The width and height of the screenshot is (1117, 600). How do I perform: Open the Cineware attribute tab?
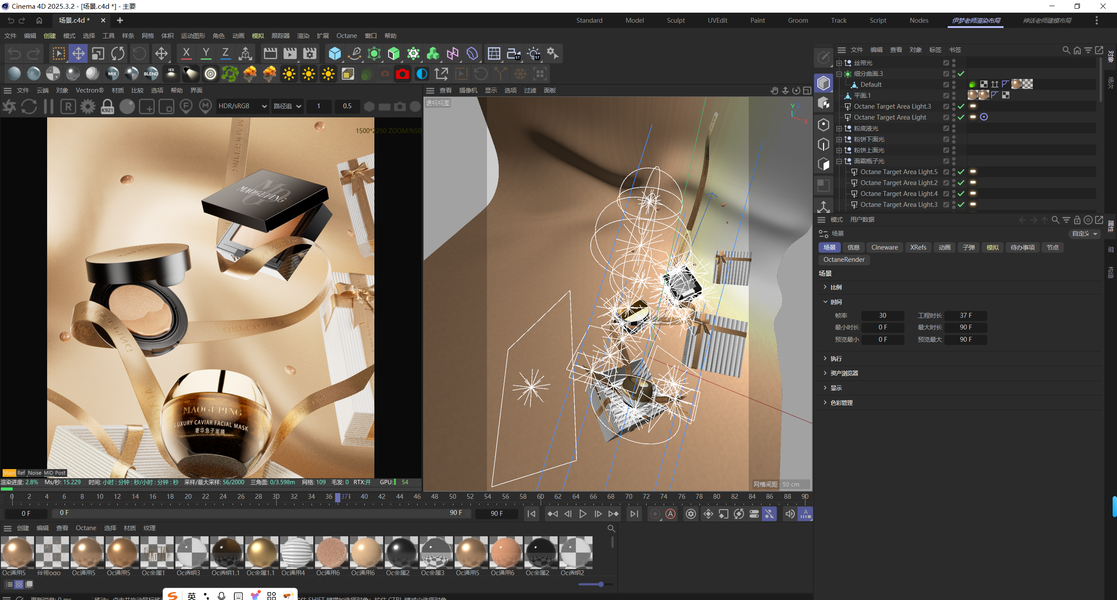[x=884, y=247]
